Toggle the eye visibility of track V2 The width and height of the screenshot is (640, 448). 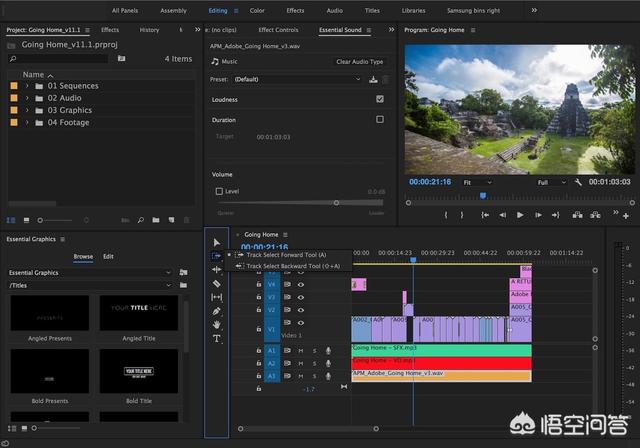click(x=301, y=310)
